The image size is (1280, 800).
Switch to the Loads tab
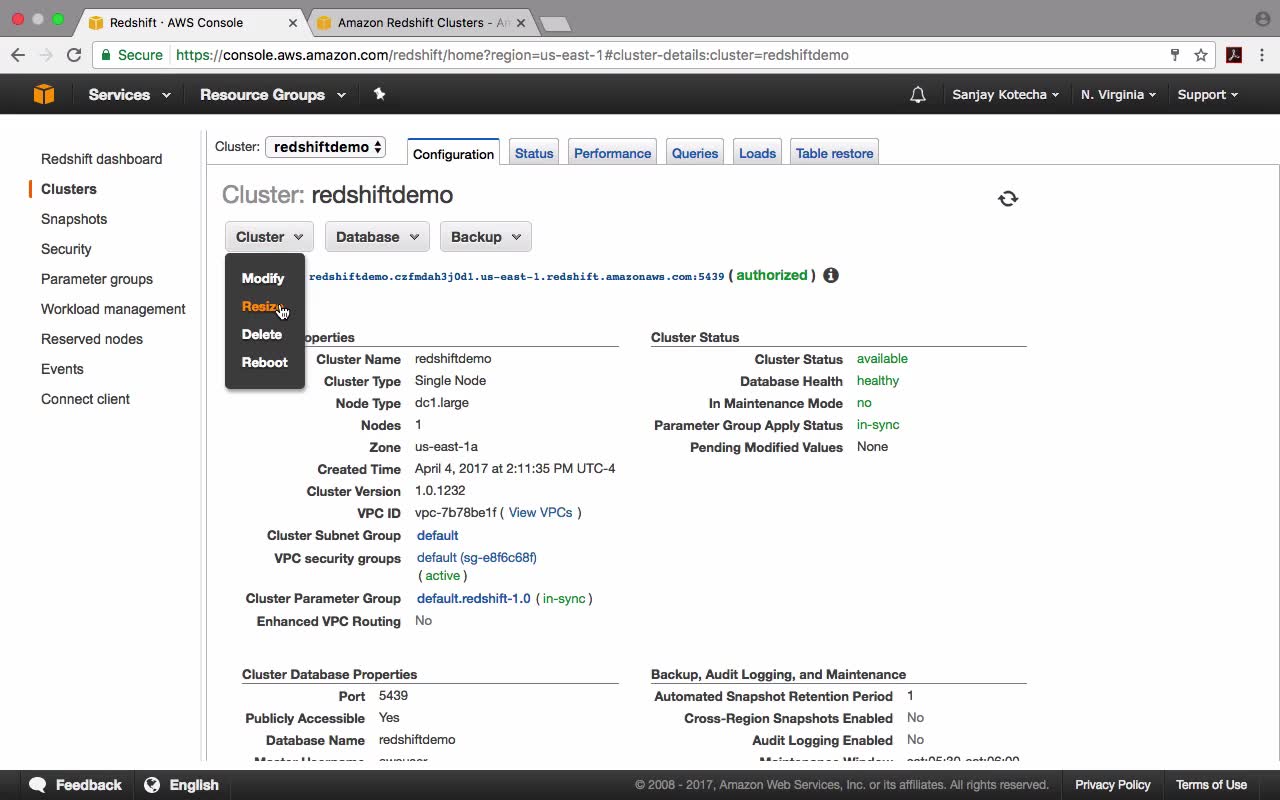pyautogui.click(x=757, y=153)
